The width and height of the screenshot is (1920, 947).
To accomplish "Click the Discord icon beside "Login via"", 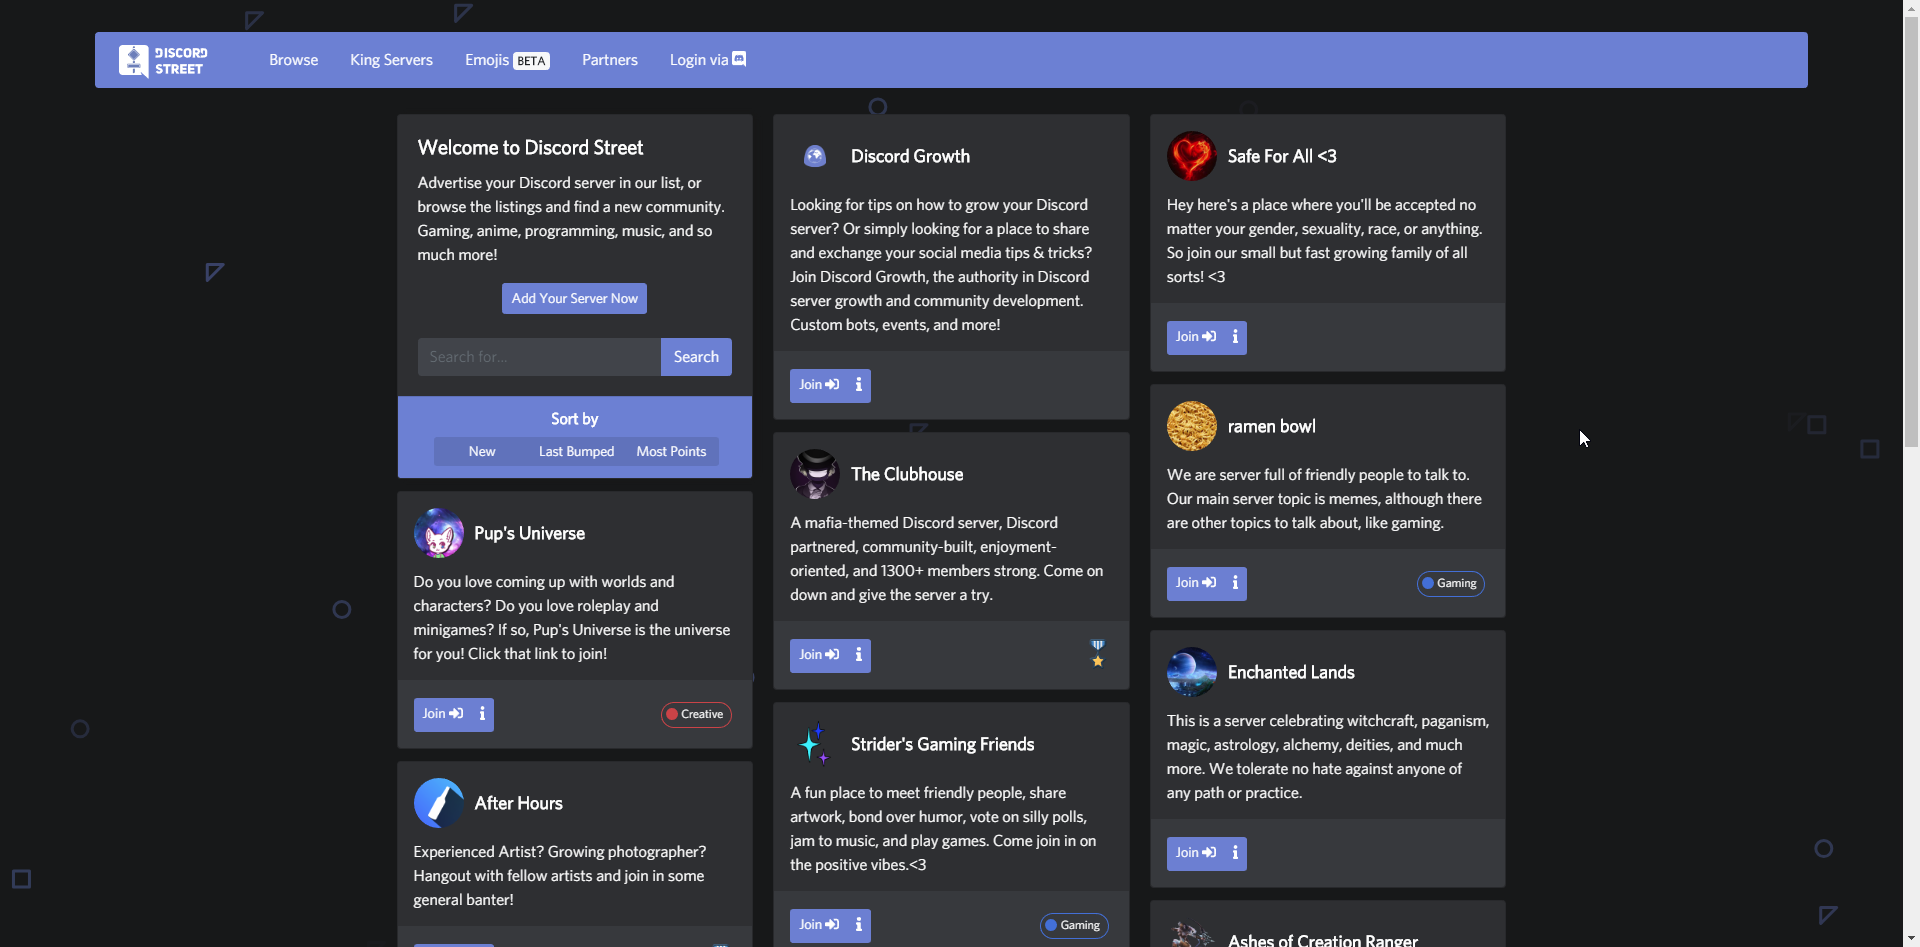I will pyautogui.click(x=739, y=59).
